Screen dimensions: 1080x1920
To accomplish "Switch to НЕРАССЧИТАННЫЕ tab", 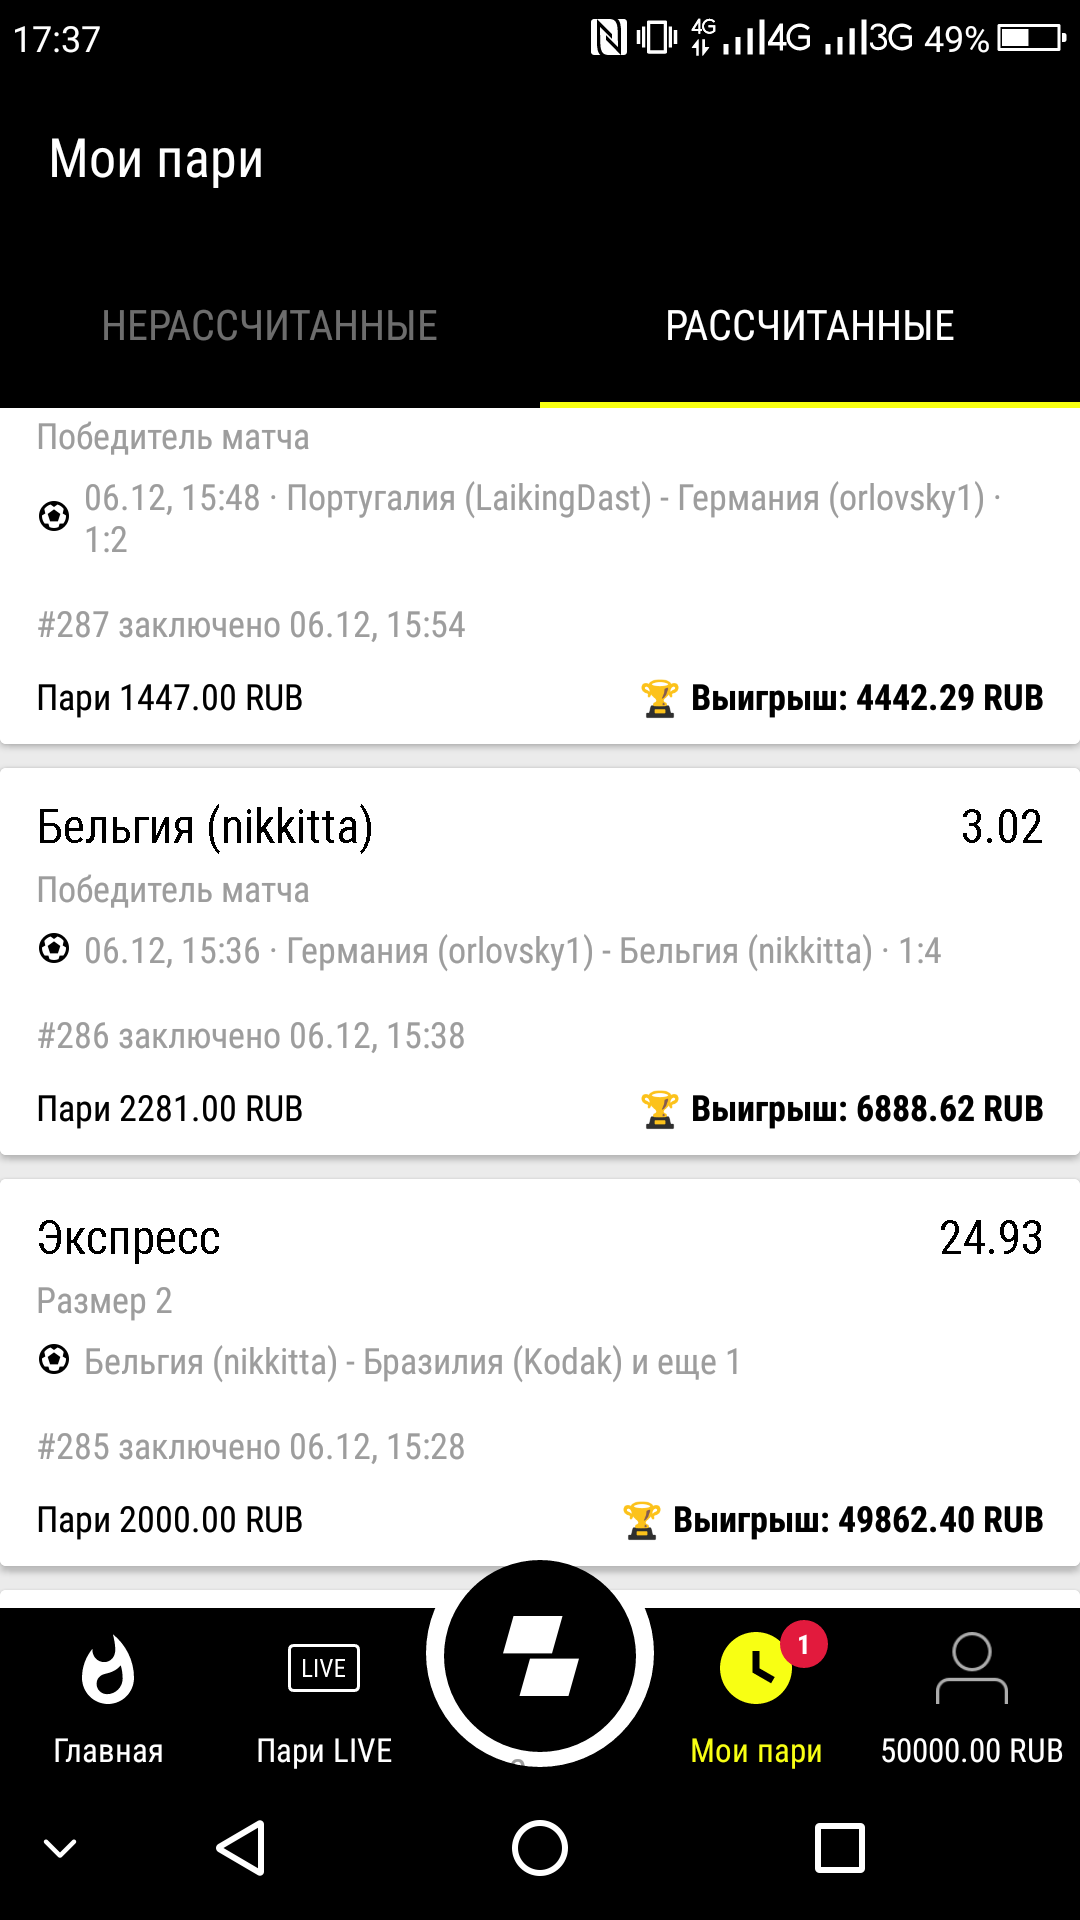I will [270, 326].
